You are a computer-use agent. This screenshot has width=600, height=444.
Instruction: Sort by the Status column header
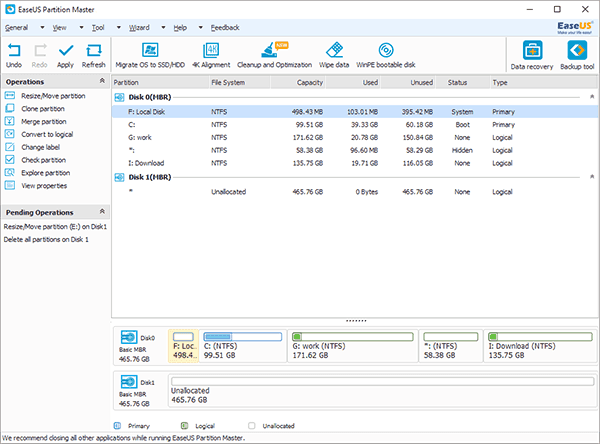[x=462, y=82]
